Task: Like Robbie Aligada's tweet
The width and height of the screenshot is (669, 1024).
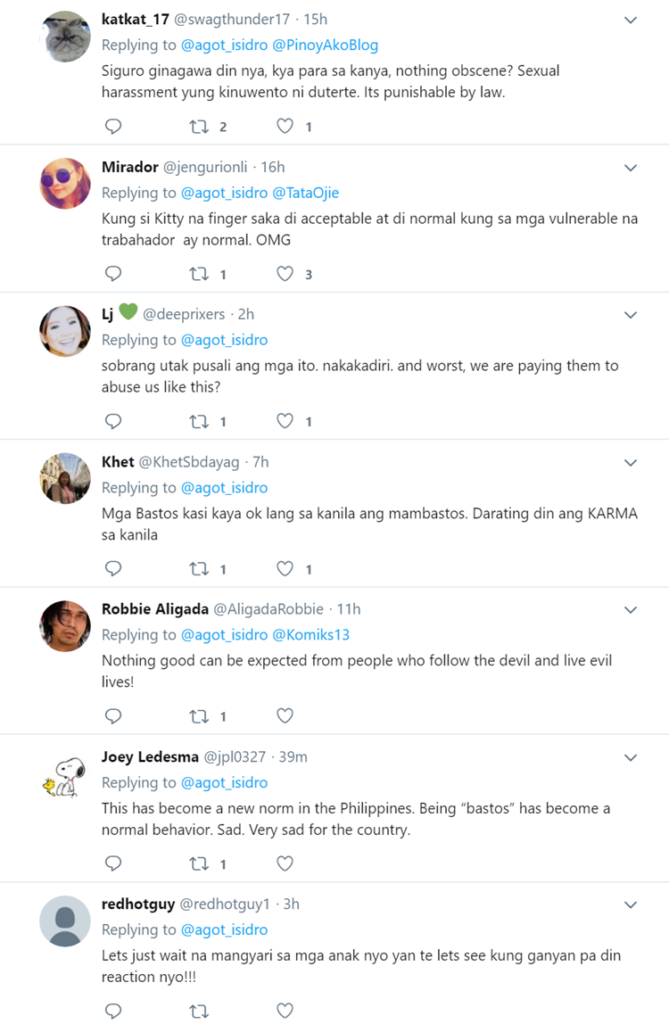Action: (285, 716)
